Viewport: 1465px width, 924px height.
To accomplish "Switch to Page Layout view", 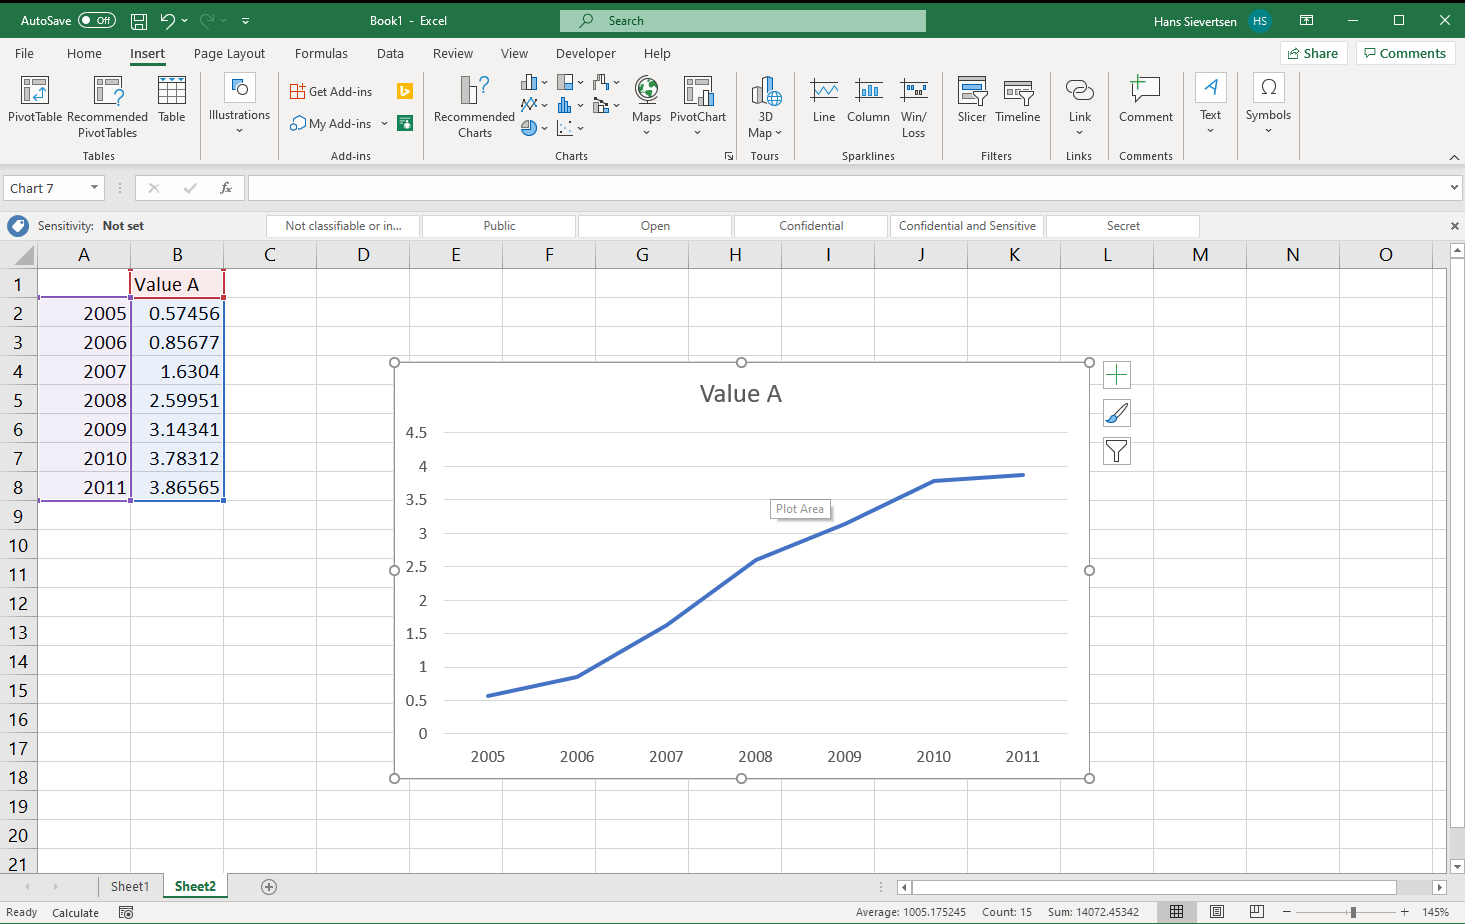I will click(1216, 912).
